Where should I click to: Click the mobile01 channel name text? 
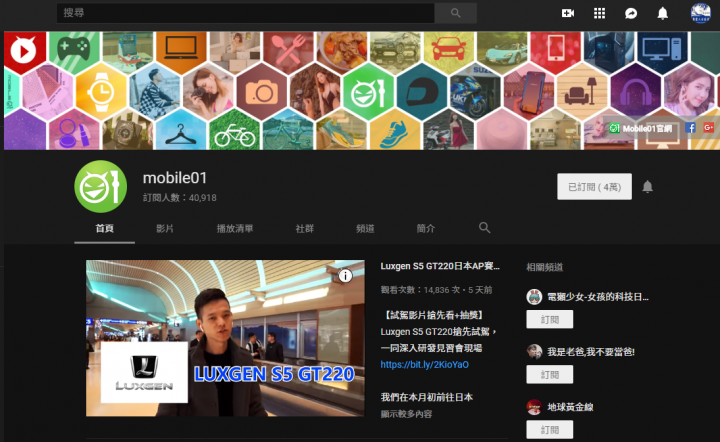175,178
